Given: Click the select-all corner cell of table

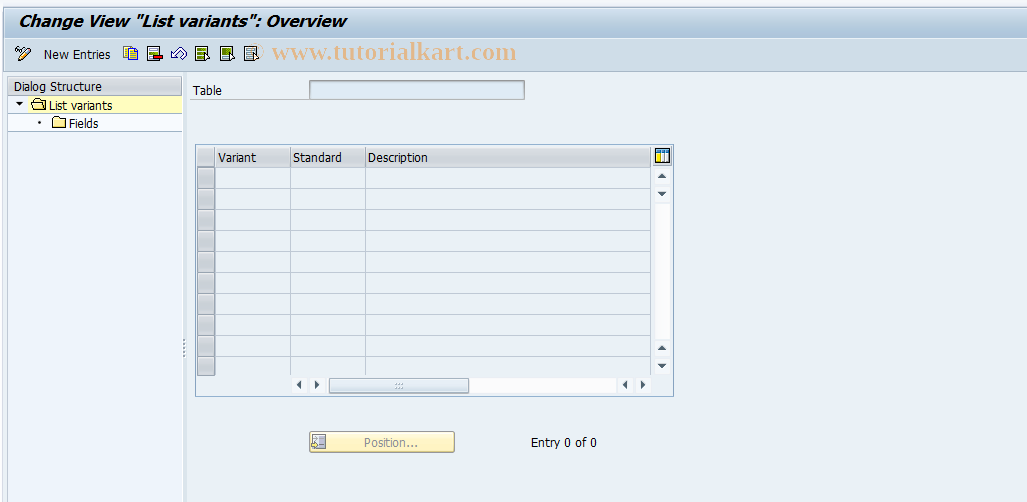Looking at the screenshot, I should 206,157.
